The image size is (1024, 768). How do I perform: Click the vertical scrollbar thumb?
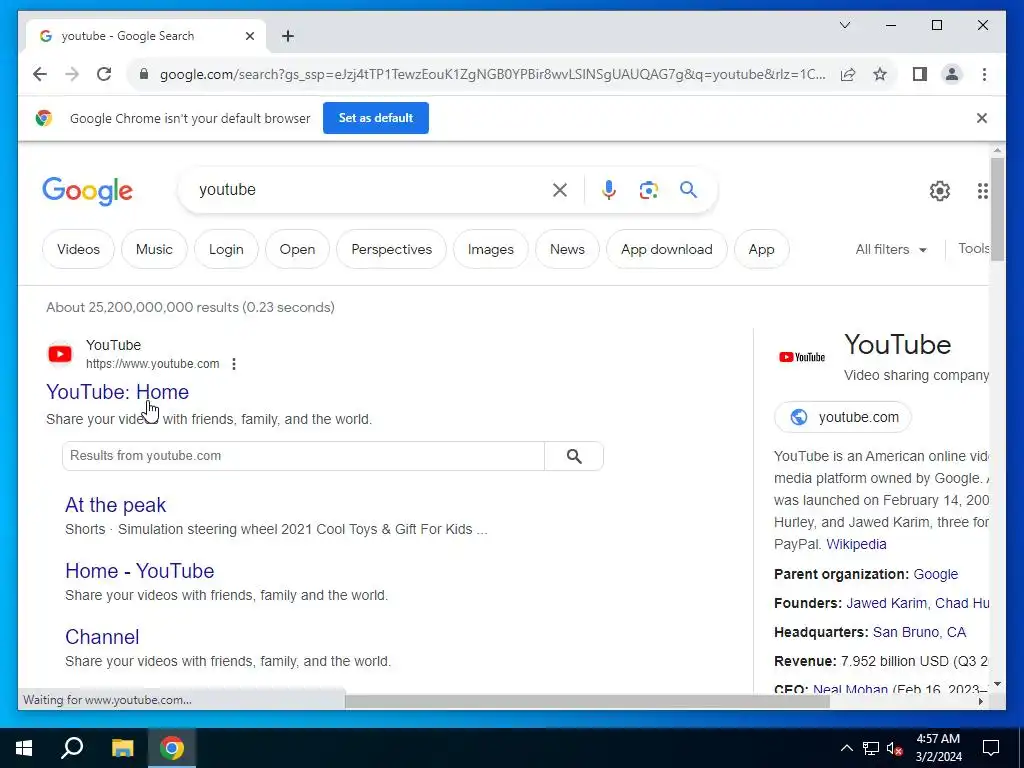point(997,209)
